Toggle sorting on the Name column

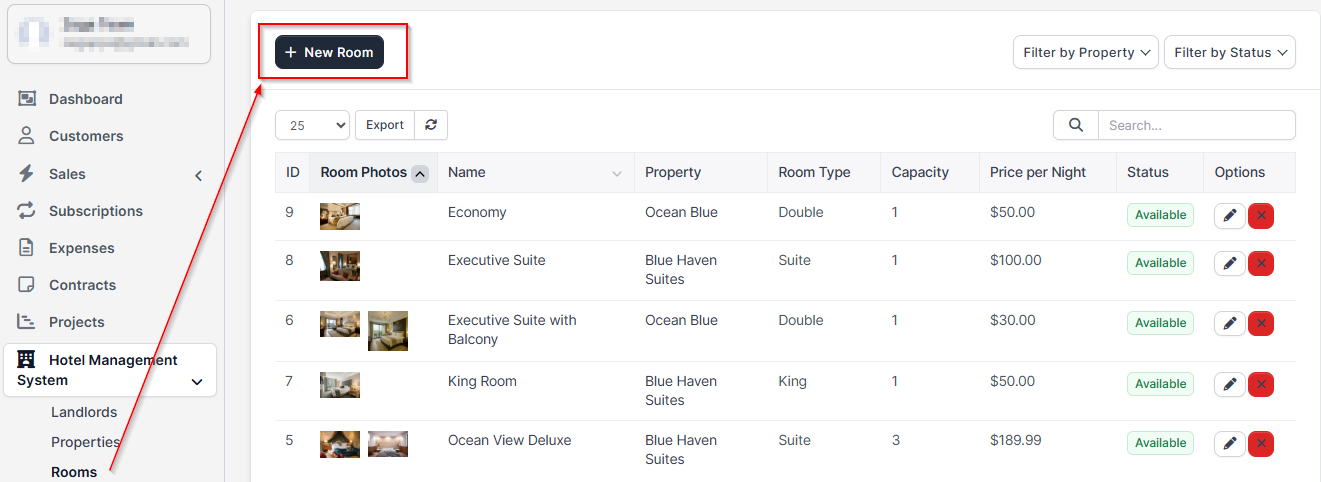(616, 173)
